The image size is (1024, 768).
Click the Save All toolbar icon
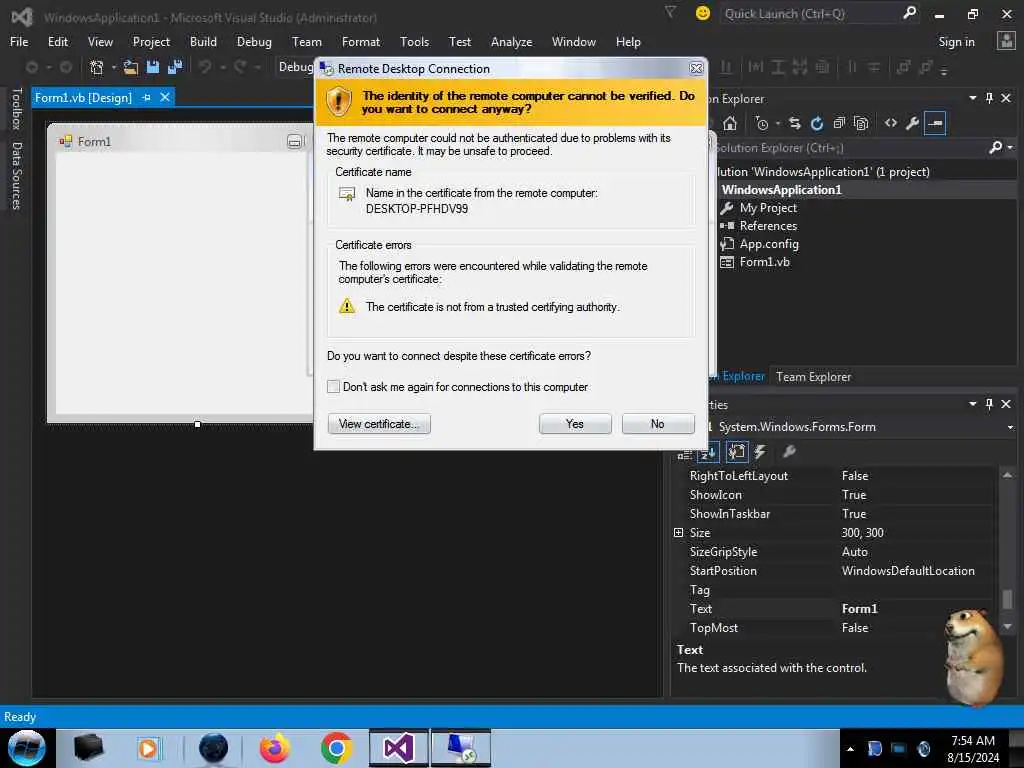(x=175, y=67)
